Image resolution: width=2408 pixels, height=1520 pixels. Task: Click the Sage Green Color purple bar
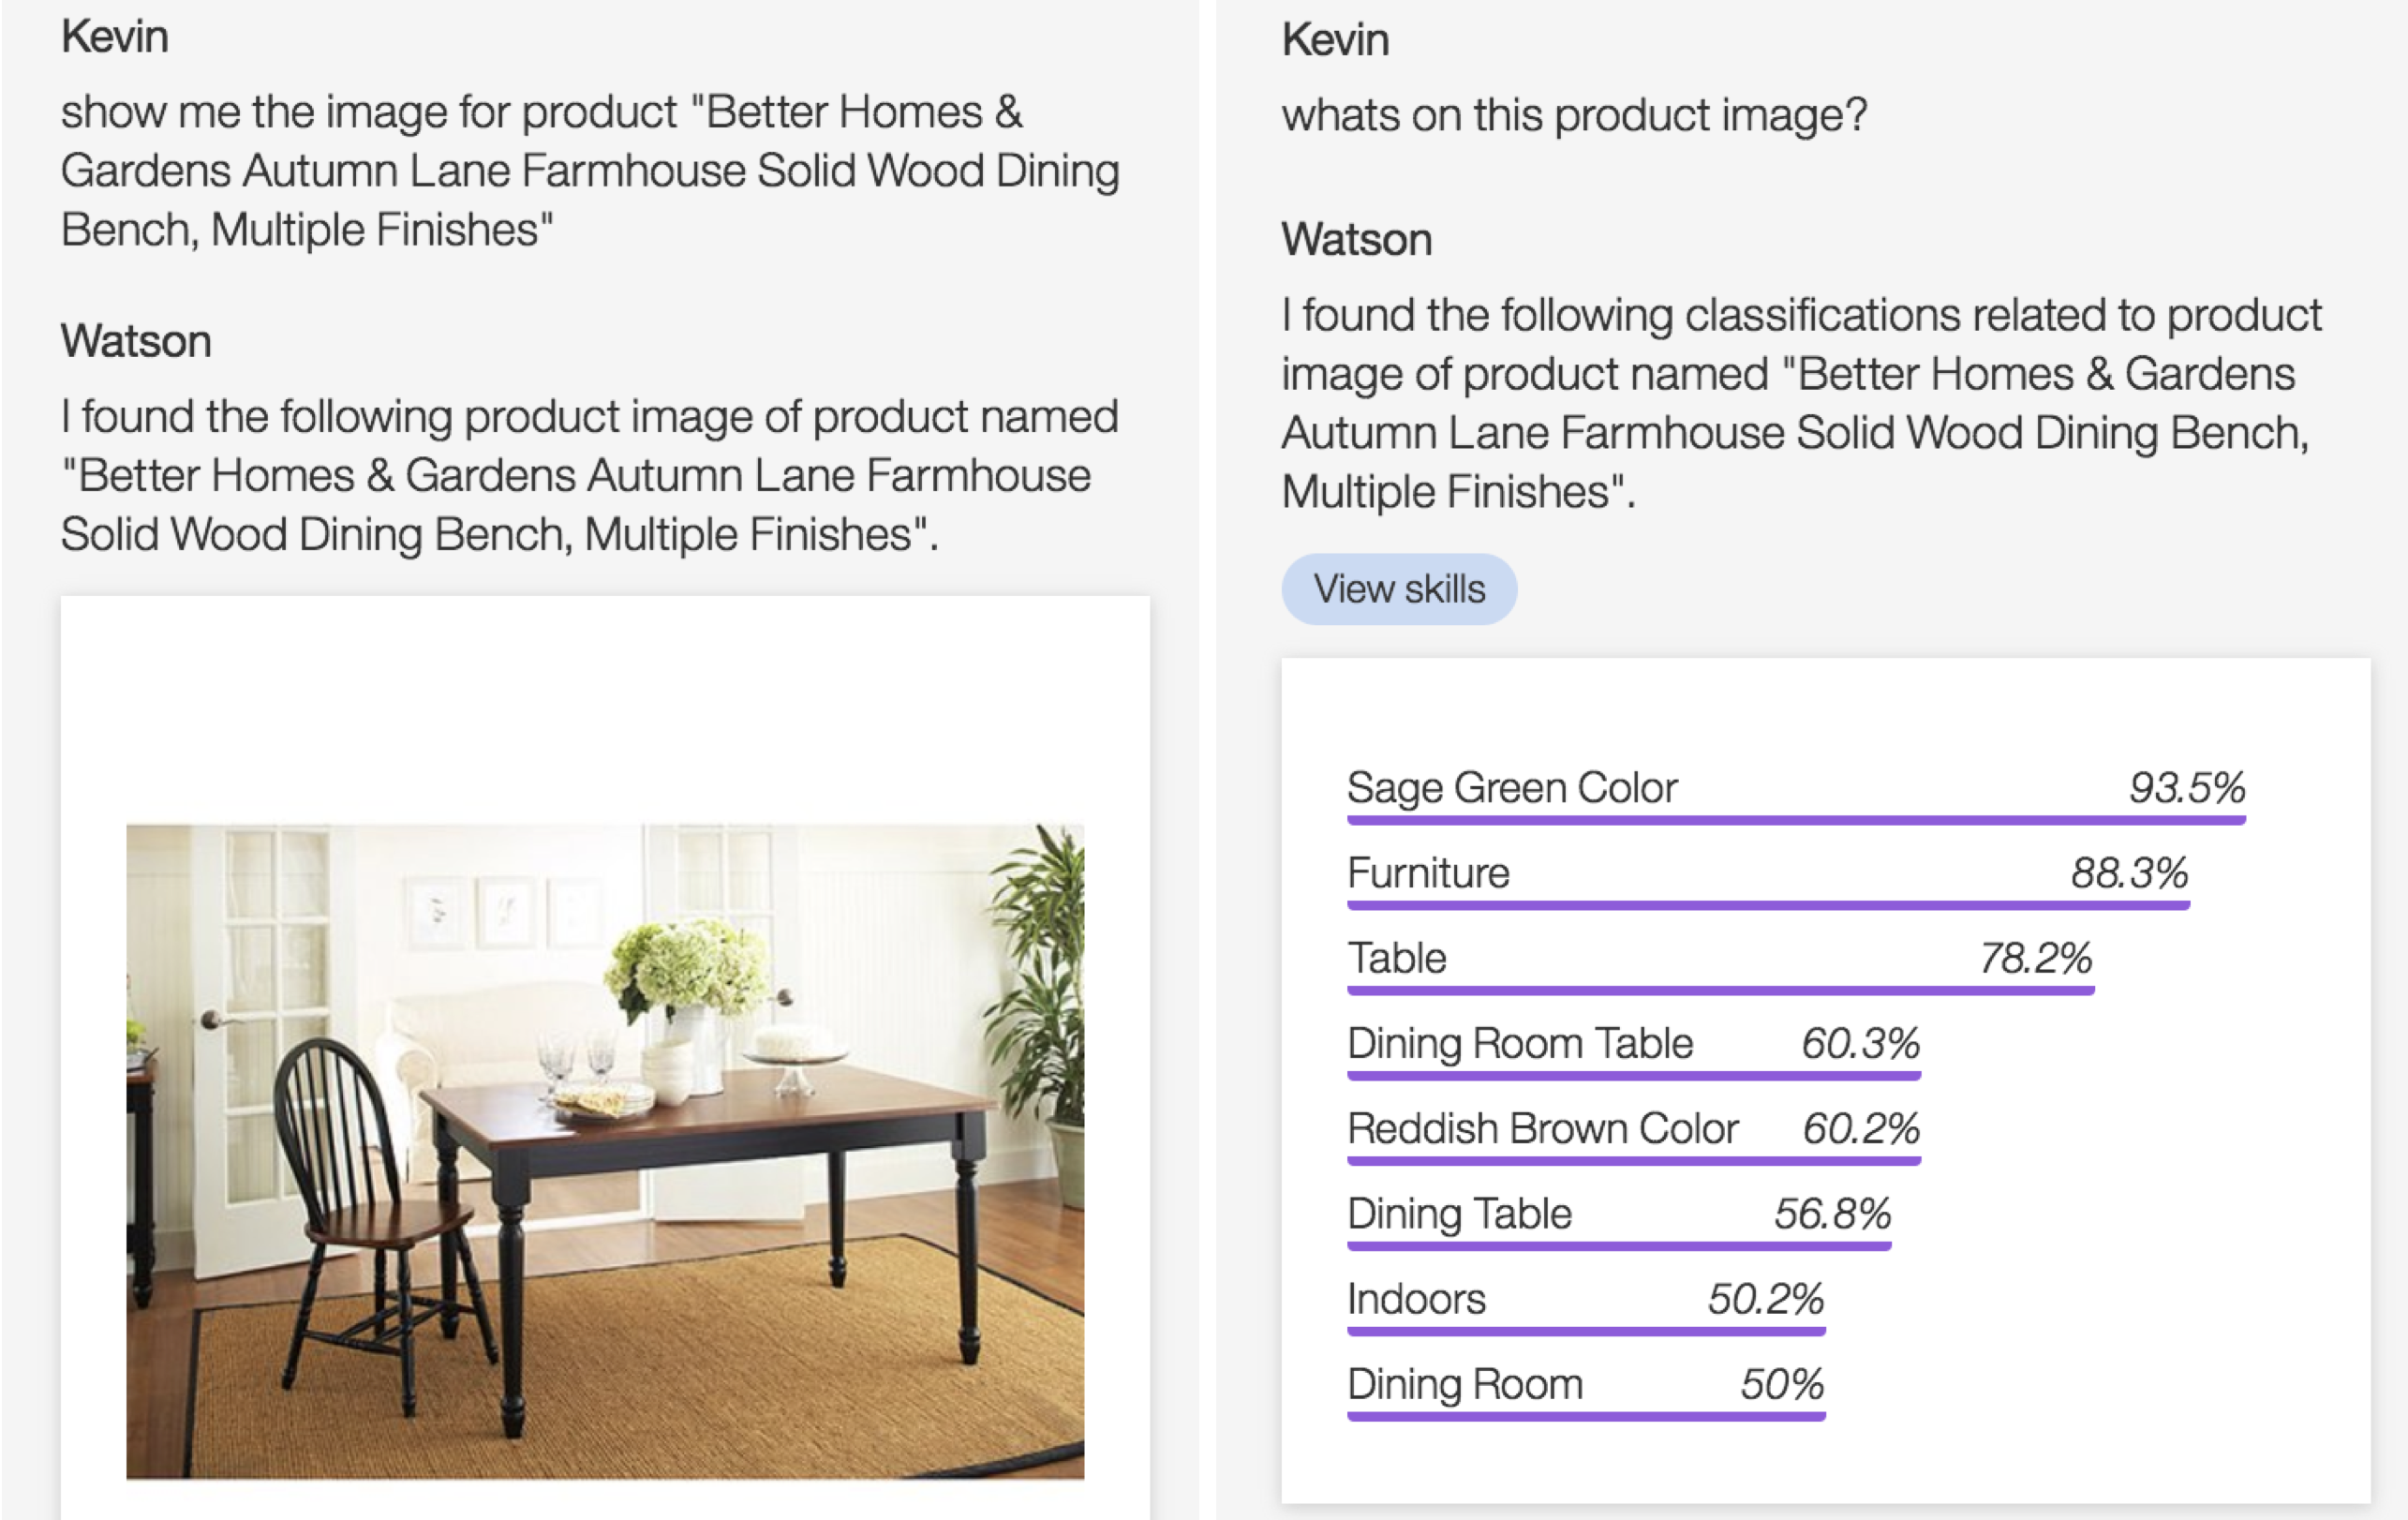1796,820
